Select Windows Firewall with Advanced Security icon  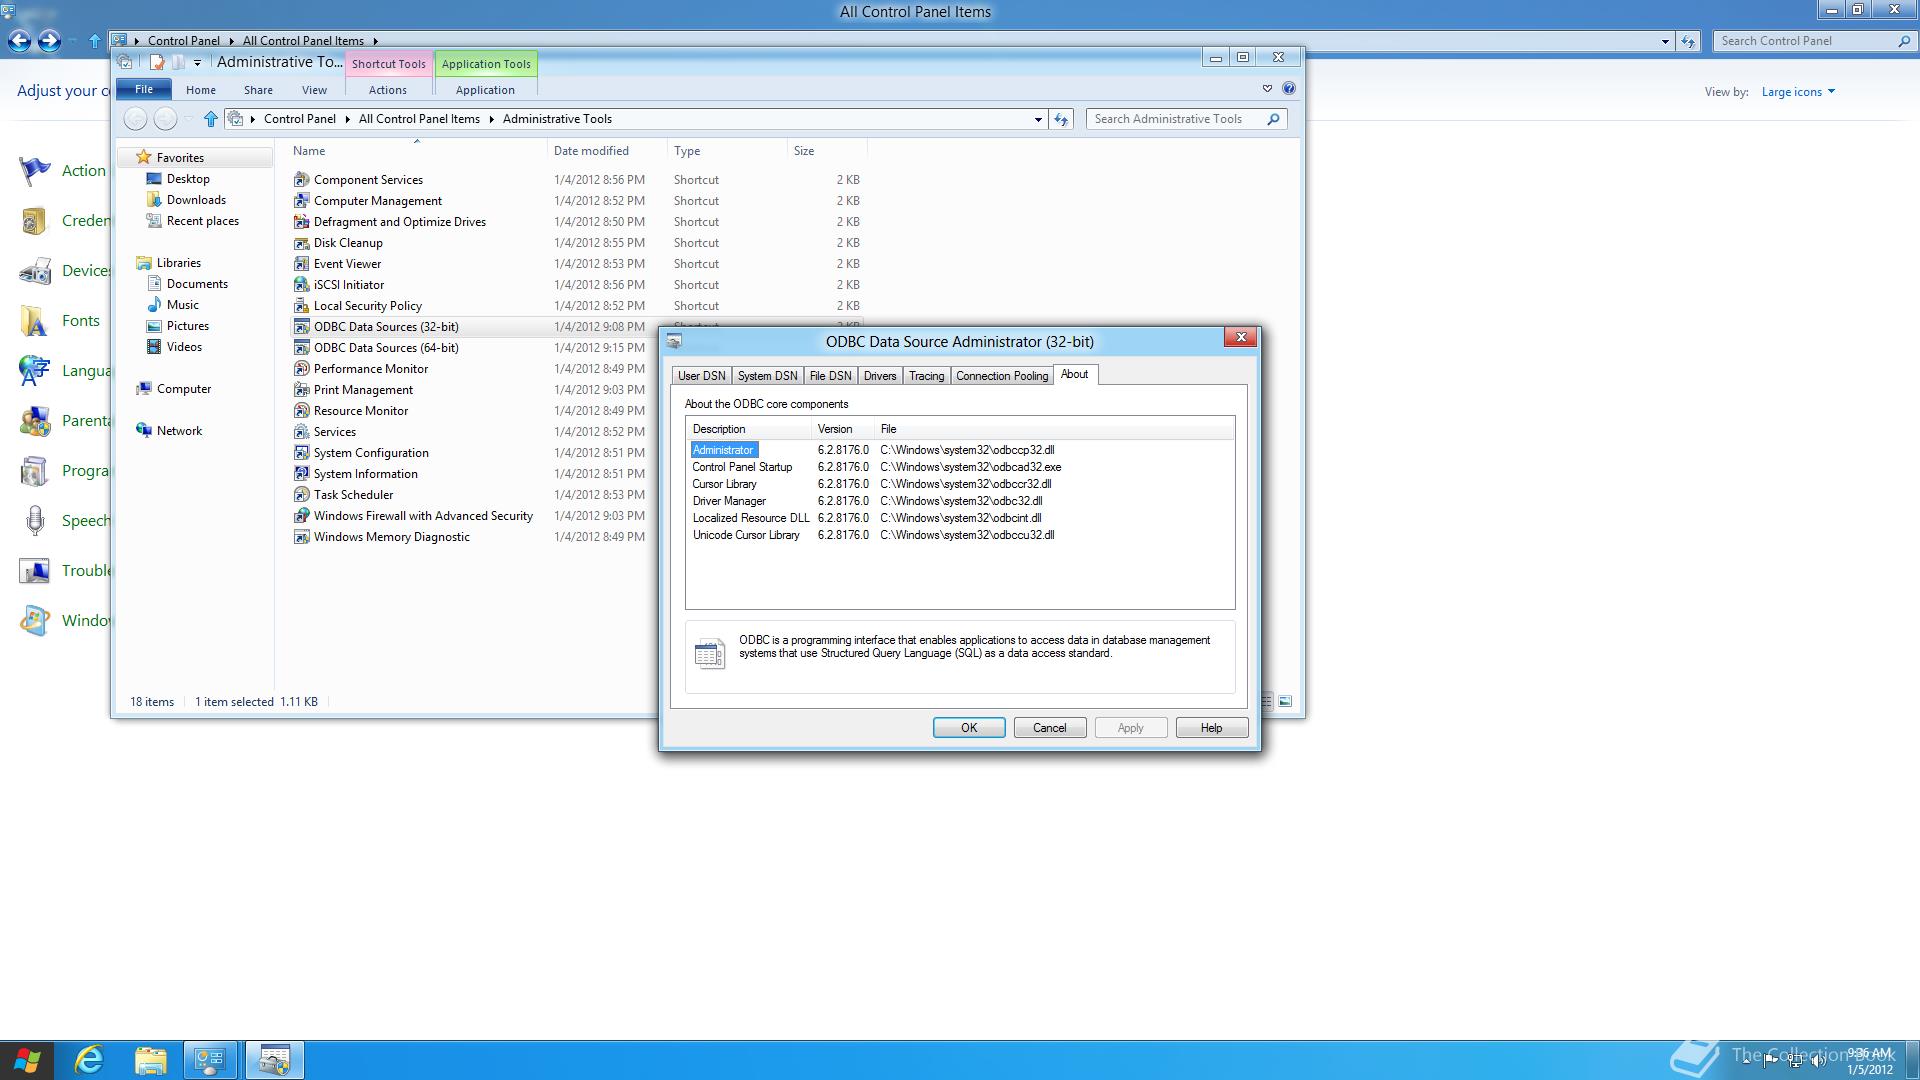(301, 516)
